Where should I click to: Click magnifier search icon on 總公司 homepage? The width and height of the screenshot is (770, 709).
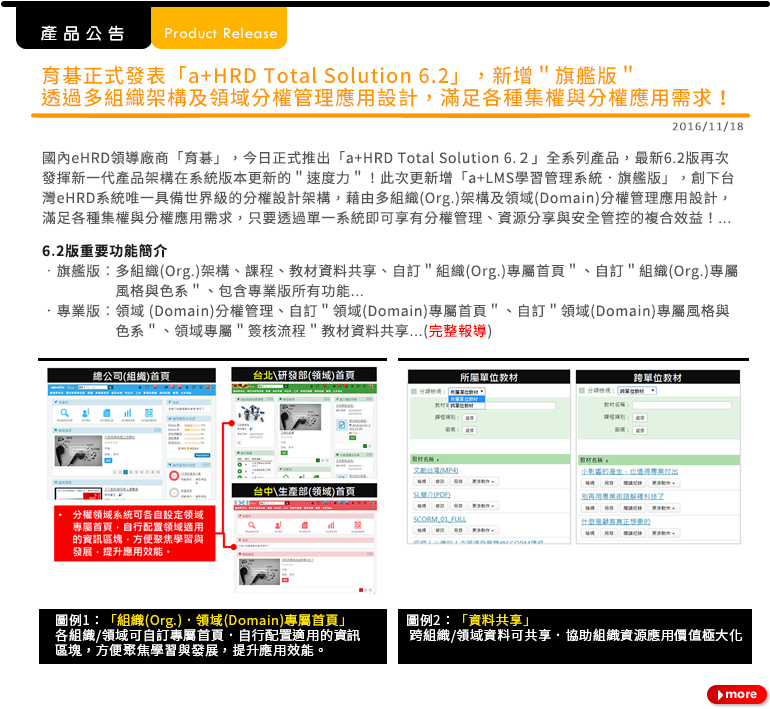63,412
